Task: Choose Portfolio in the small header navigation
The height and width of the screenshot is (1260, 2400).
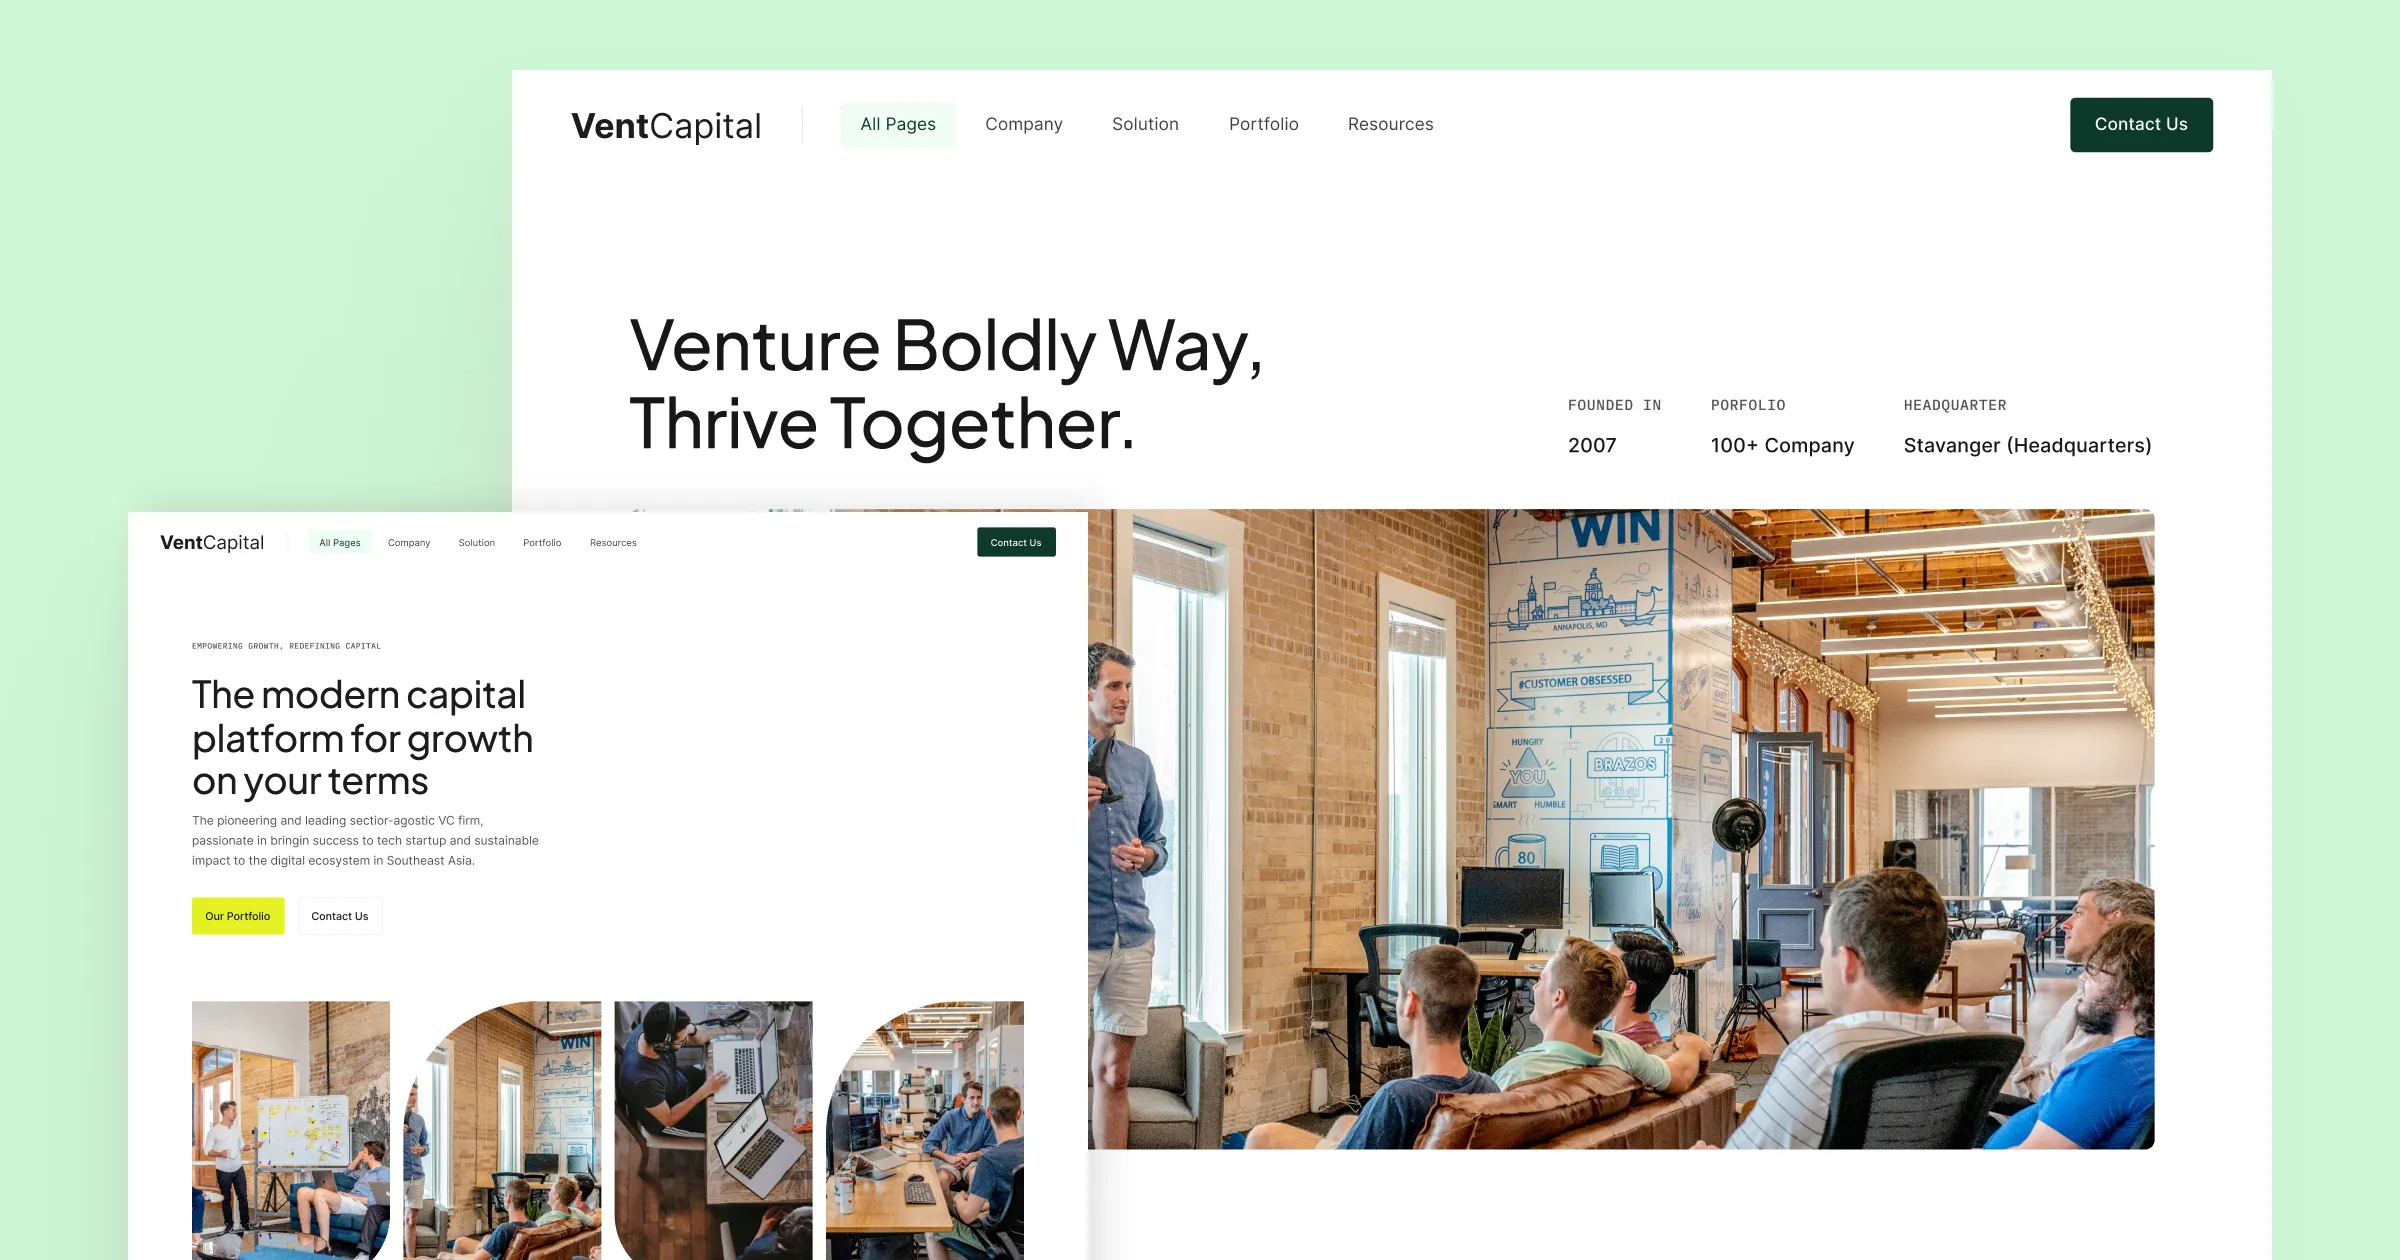Action: [542, 543]
